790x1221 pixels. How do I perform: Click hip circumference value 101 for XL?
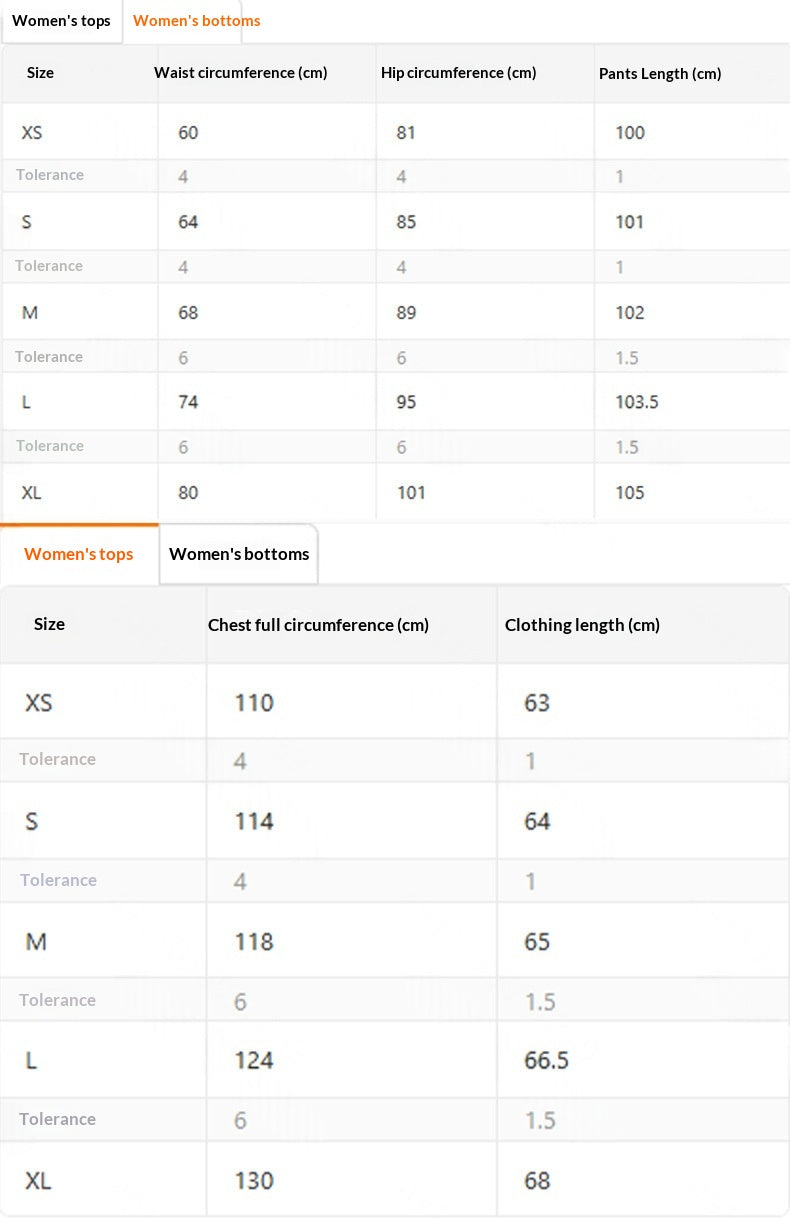coord(411,492)
